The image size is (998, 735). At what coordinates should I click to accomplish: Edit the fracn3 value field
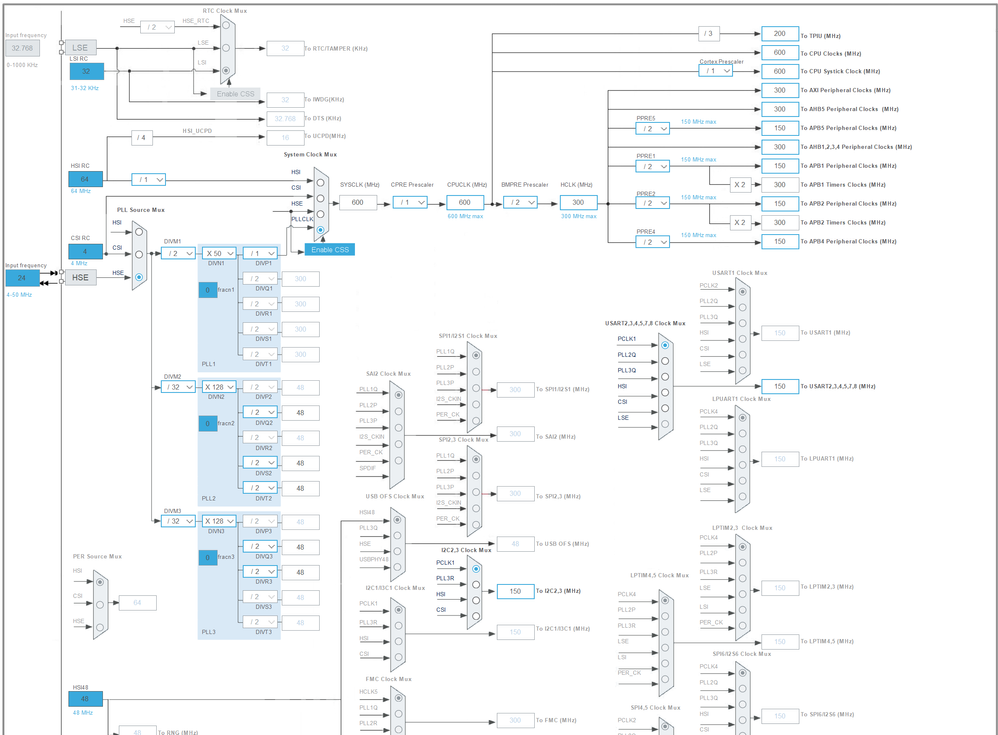[x=207, y=557]
